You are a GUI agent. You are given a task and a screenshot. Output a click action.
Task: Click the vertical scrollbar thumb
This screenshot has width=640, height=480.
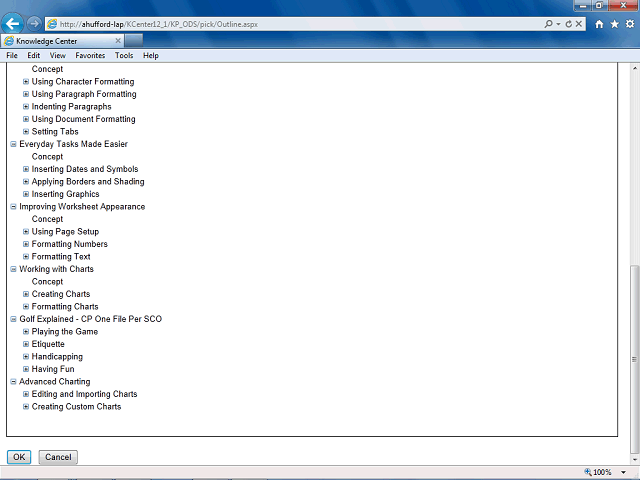pos(634,359)
